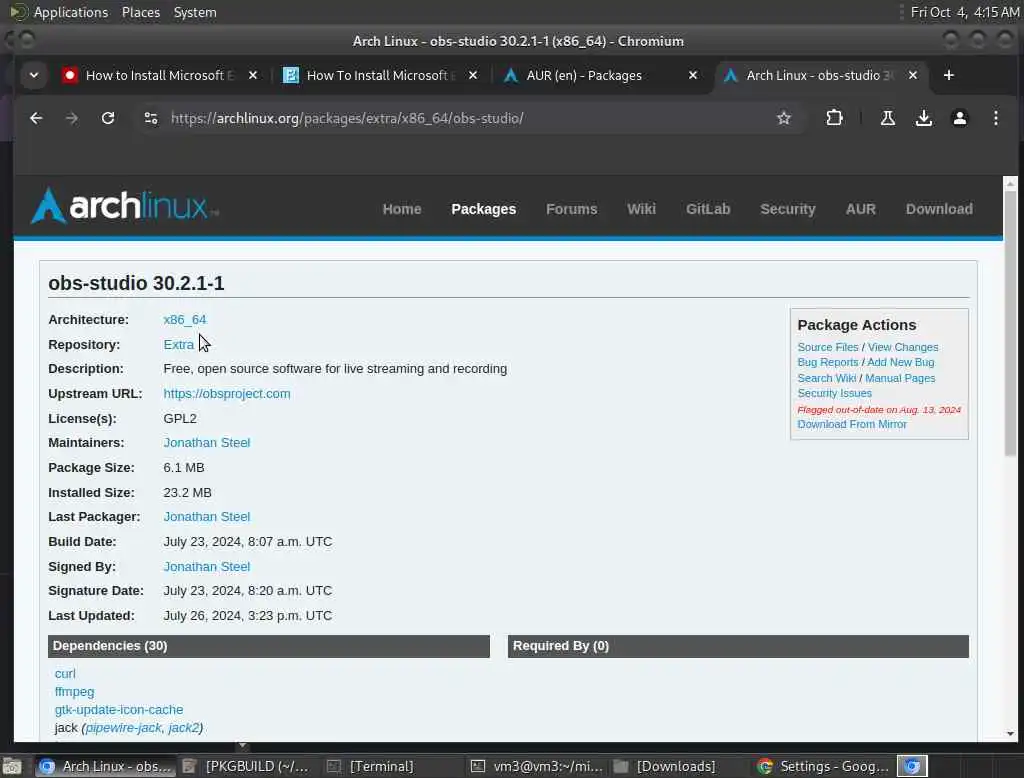This screenshot has width=1024, height=778.
Task: Expand the tab search dropdown arrow
Action: tap(34, 75)
